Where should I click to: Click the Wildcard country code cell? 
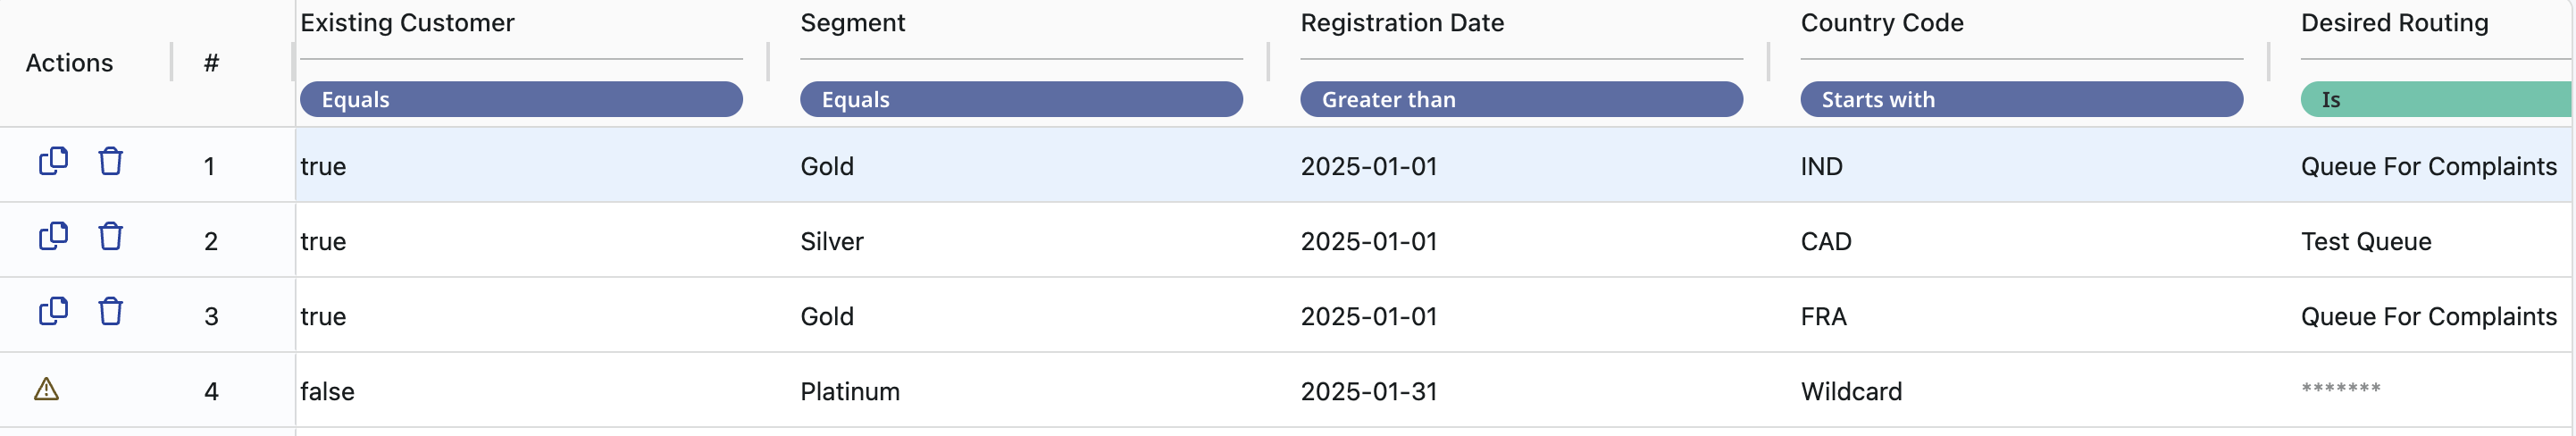click(1851, 391)
